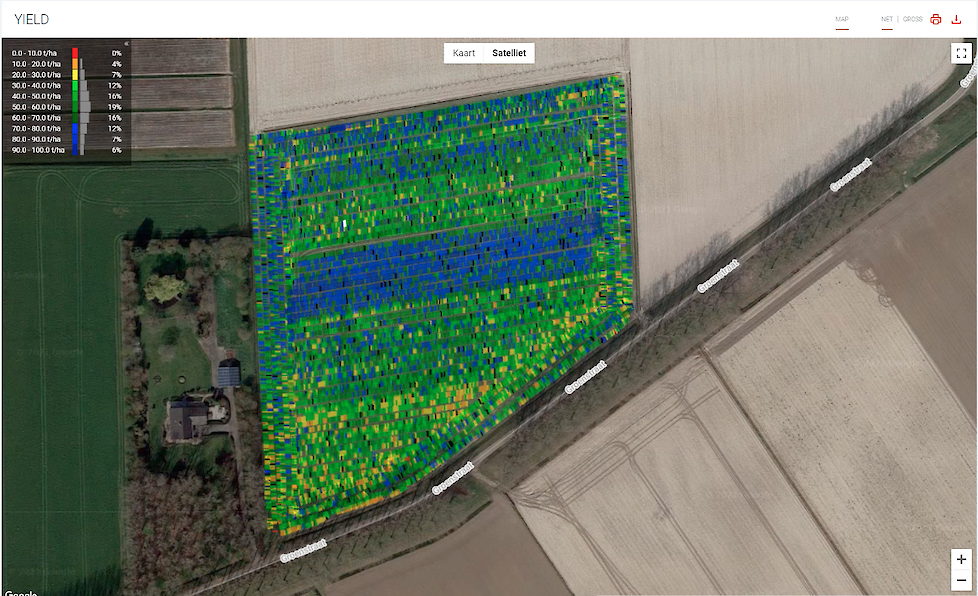Click the print icon

936,19
